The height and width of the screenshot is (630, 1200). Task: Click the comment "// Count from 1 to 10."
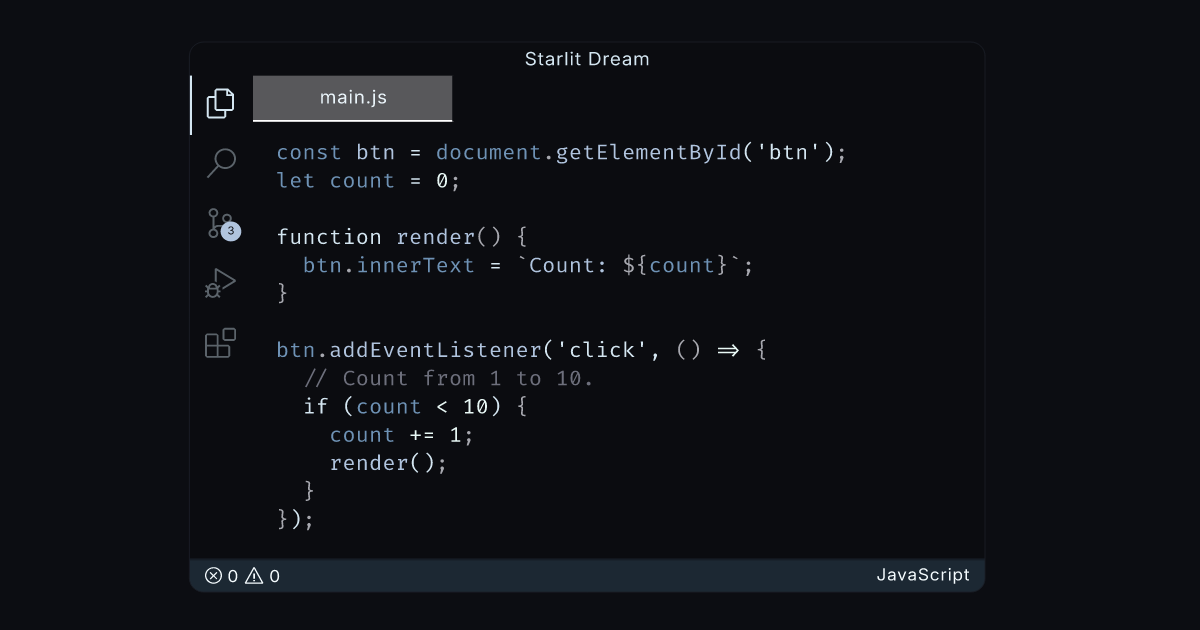click(x=448, y=378)
